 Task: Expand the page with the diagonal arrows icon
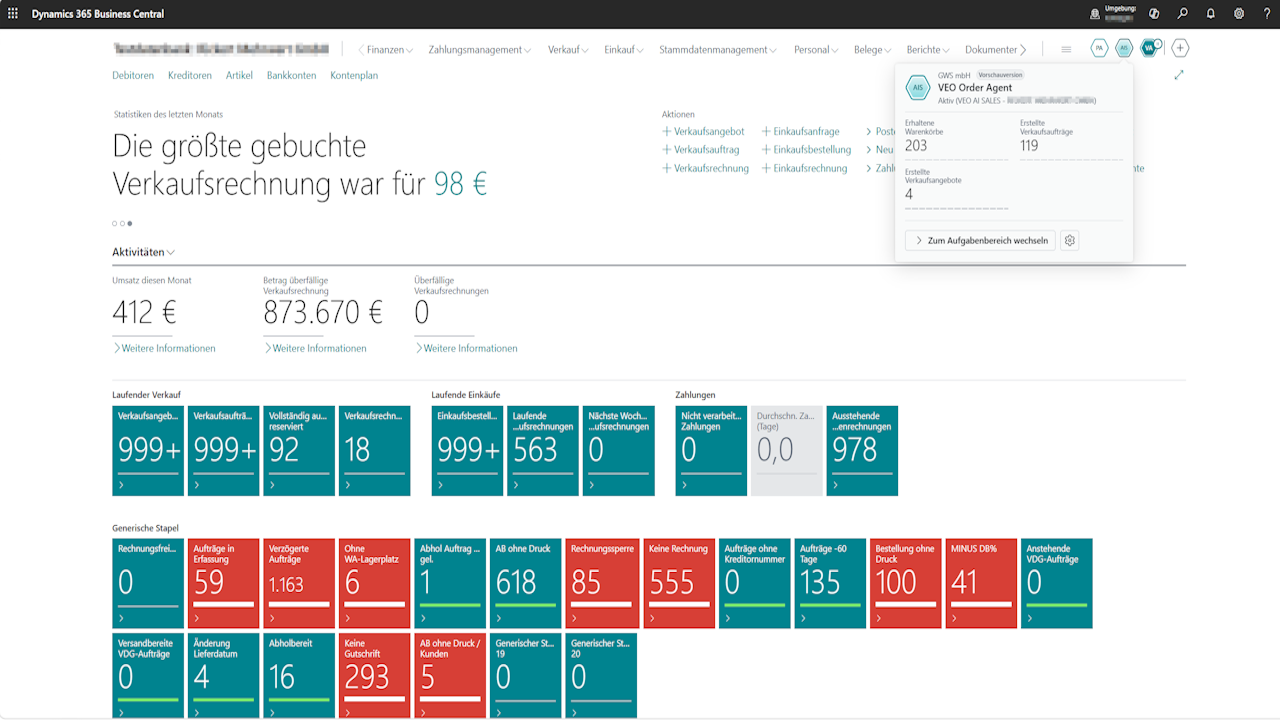tap(1179, 75)
